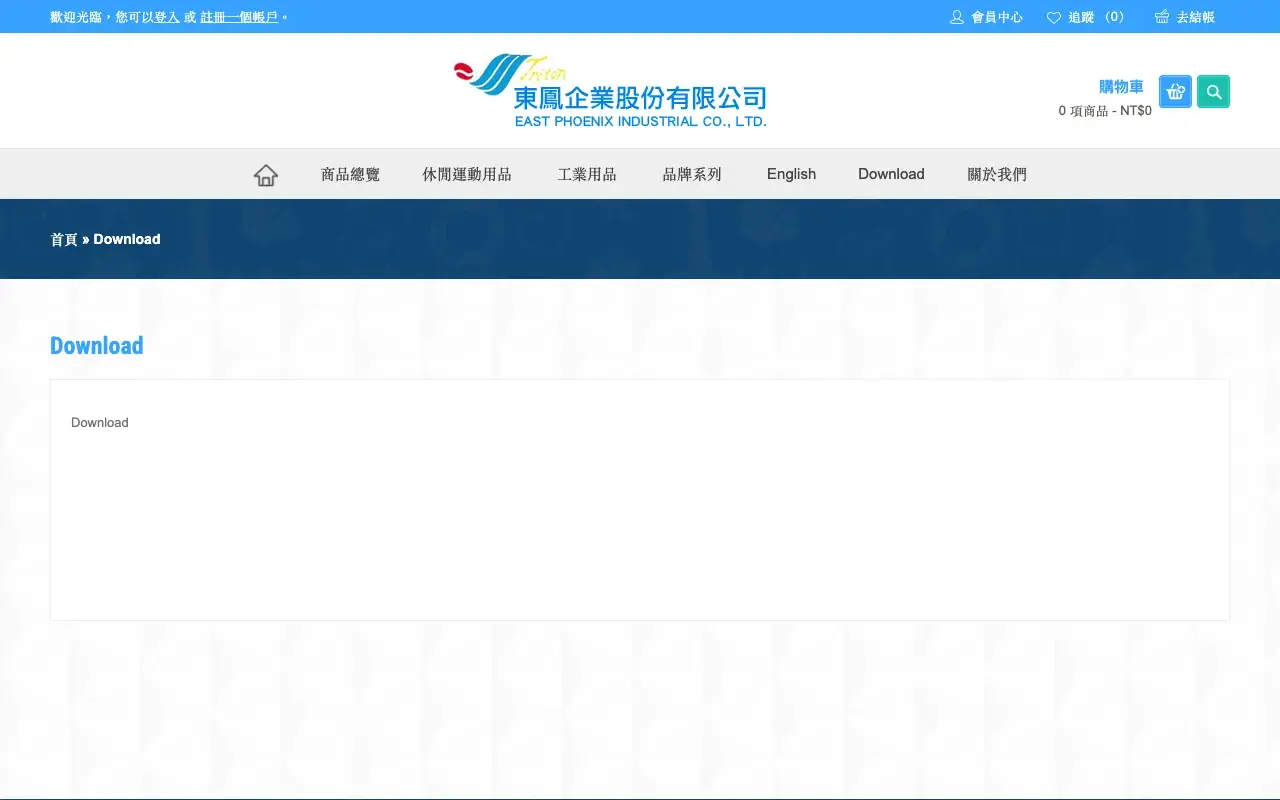Open 會員中心 member center link
The width and height of the screenshot is (1280, 800).
(997, 17)
